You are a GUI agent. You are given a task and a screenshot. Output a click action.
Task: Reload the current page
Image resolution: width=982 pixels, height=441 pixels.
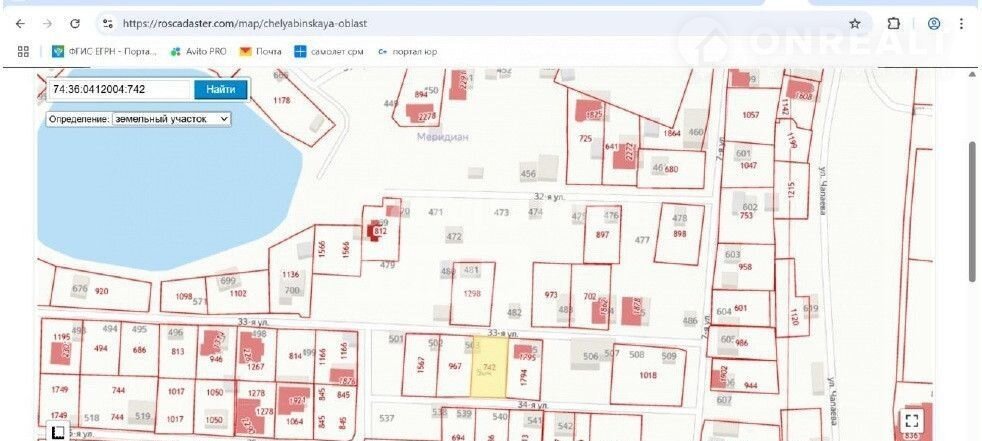pyautogui.click(x=75, y=23)
